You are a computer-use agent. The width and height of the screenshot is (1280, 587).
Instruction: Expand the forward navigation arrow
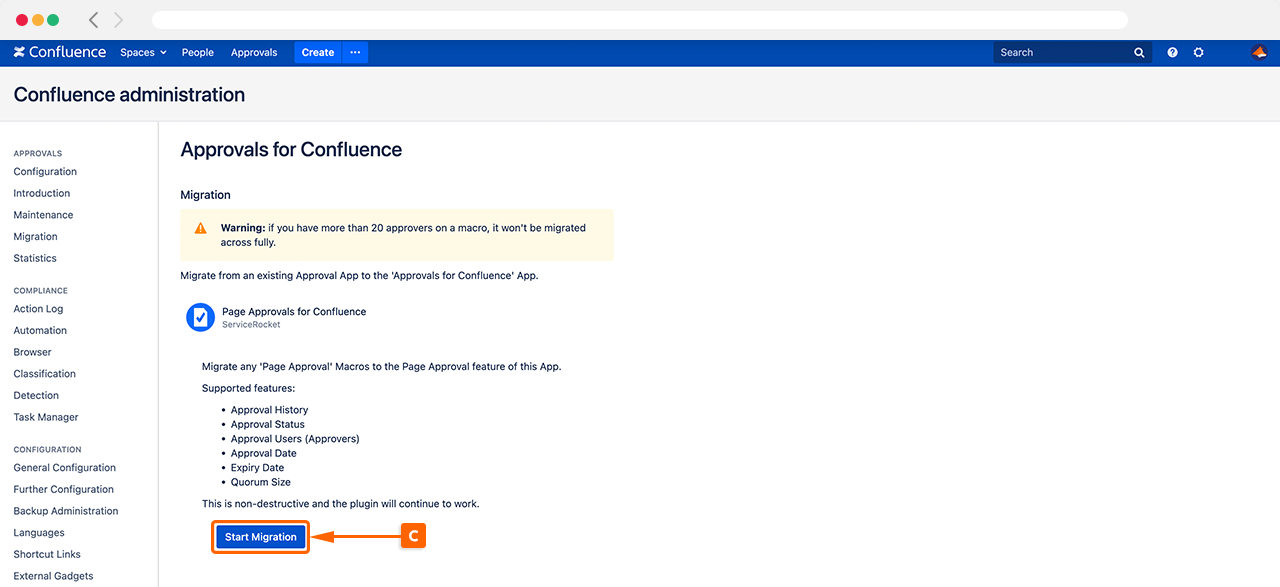pyautogui.click(x=117, y=19)
